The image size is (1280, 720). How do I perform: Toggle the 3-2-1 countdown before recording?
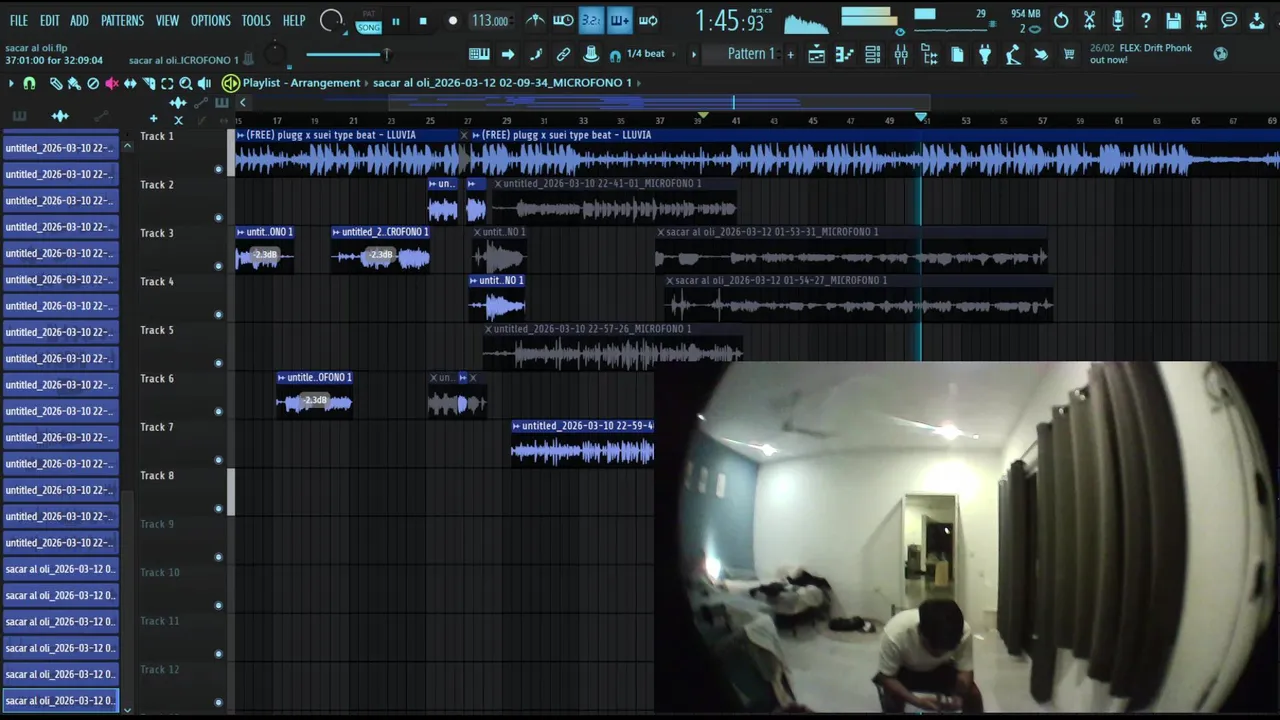pos(591,20)
